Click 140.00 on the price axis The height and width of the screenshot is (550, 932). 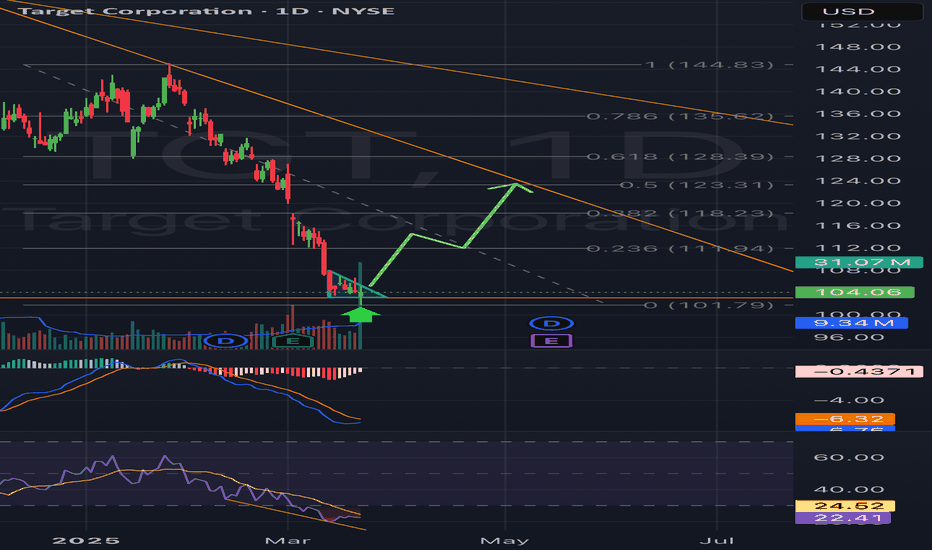pyautogui.click(x=858, y=92)
